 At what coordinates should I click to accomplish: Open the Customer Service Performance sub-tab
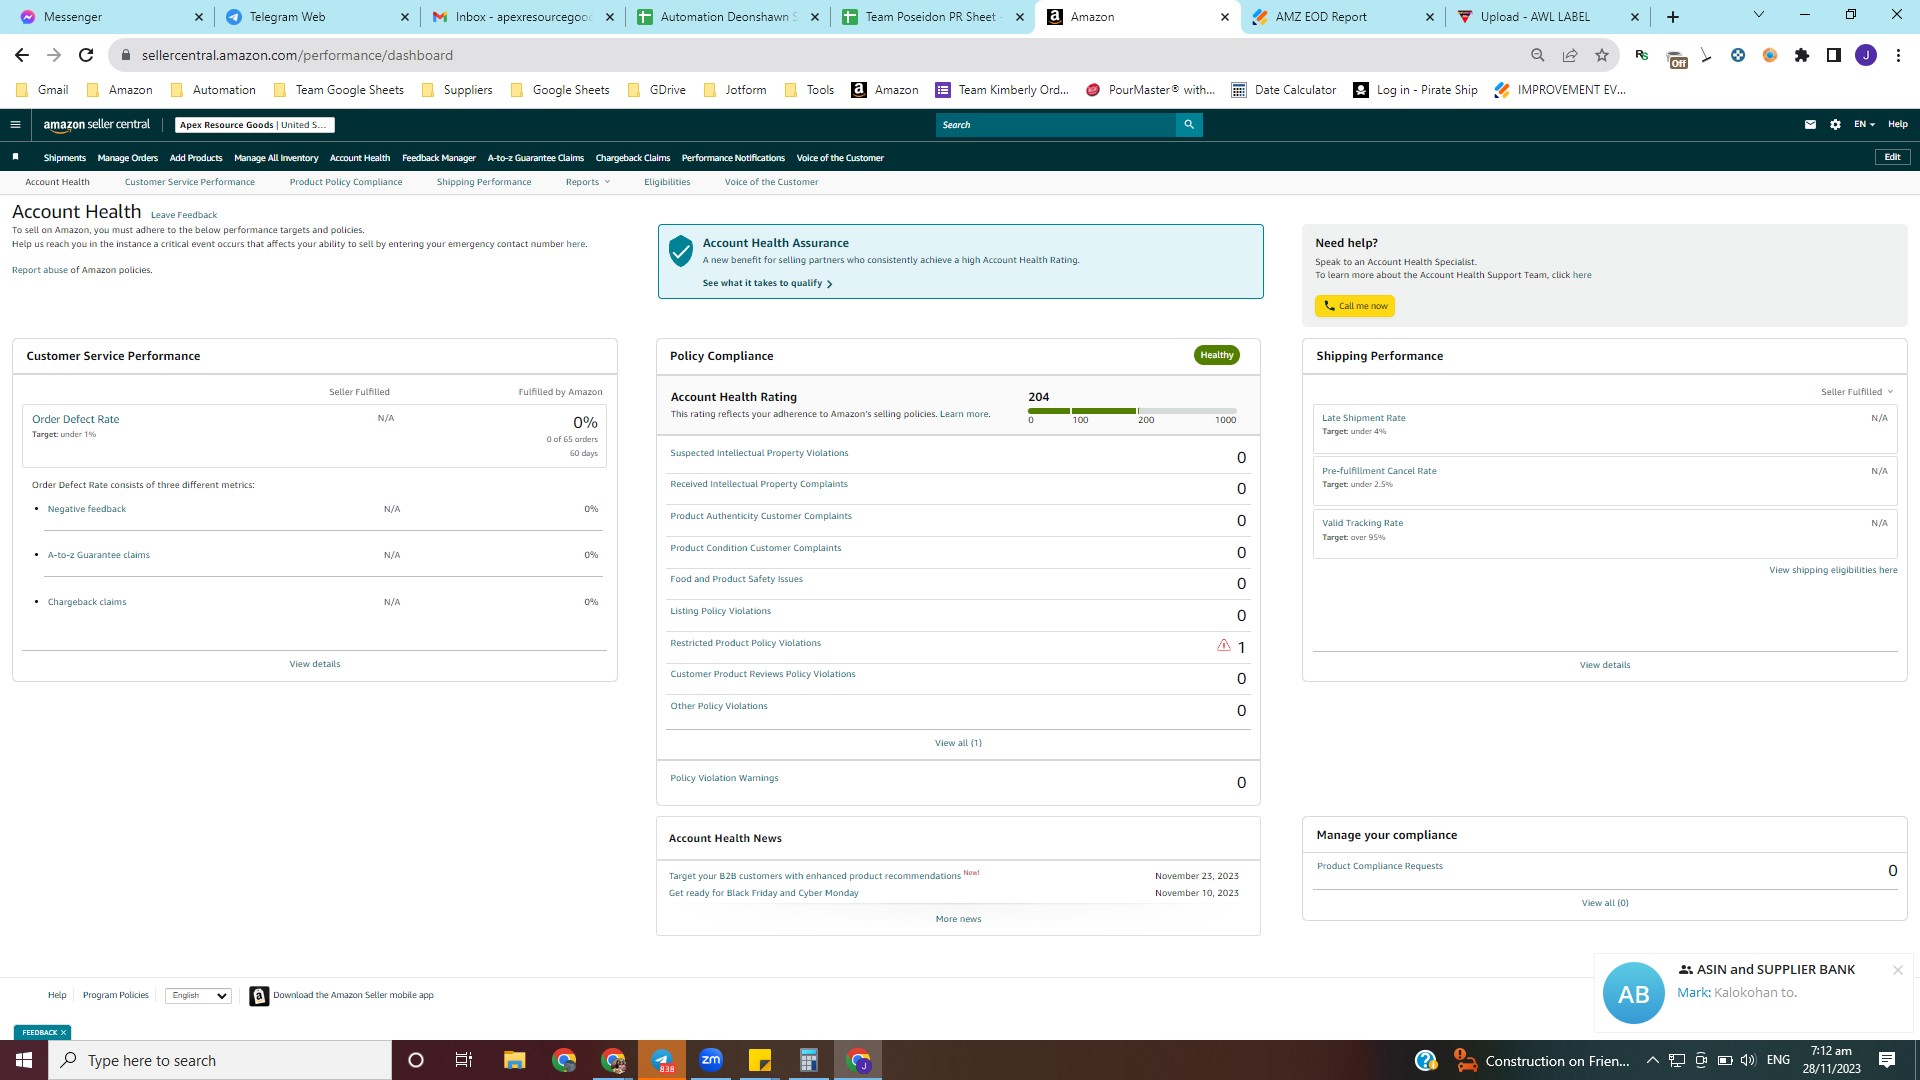tap(190, 182)
